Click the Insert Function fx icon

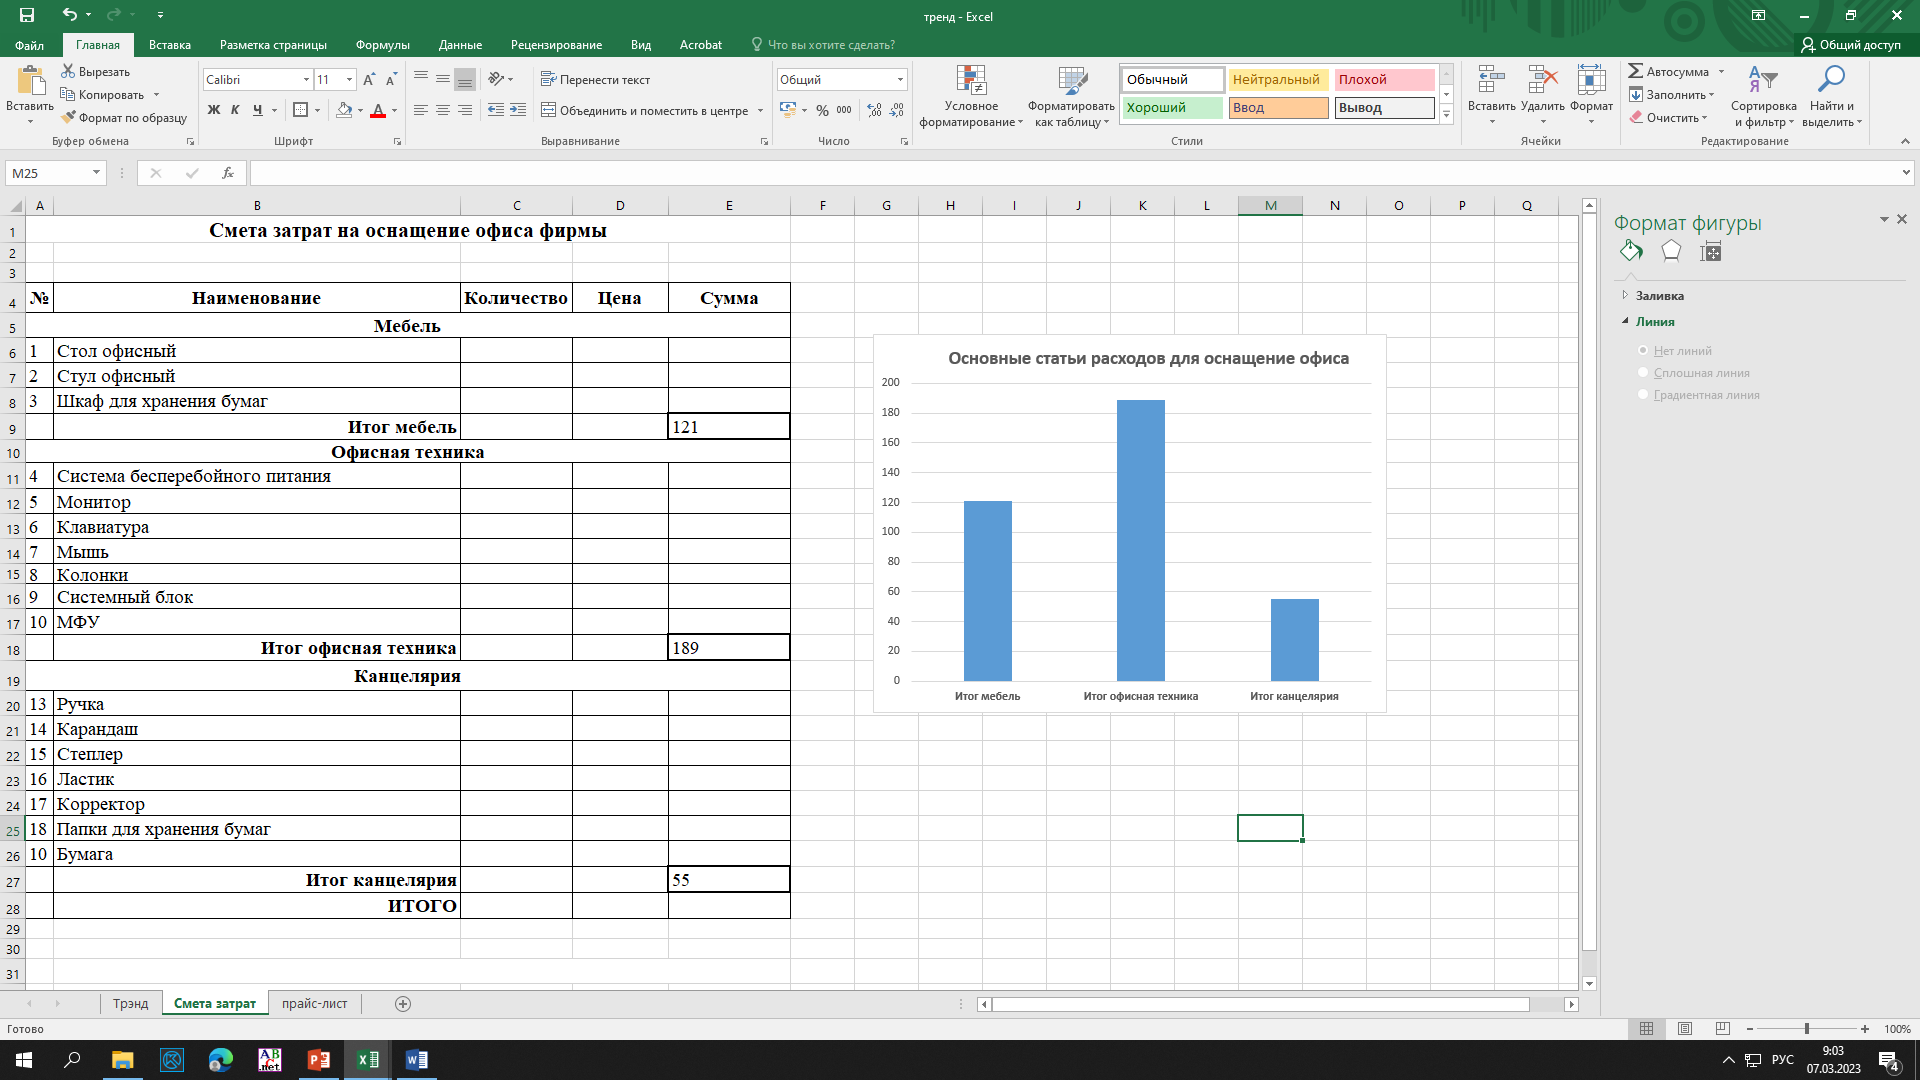tap(228, 173)
